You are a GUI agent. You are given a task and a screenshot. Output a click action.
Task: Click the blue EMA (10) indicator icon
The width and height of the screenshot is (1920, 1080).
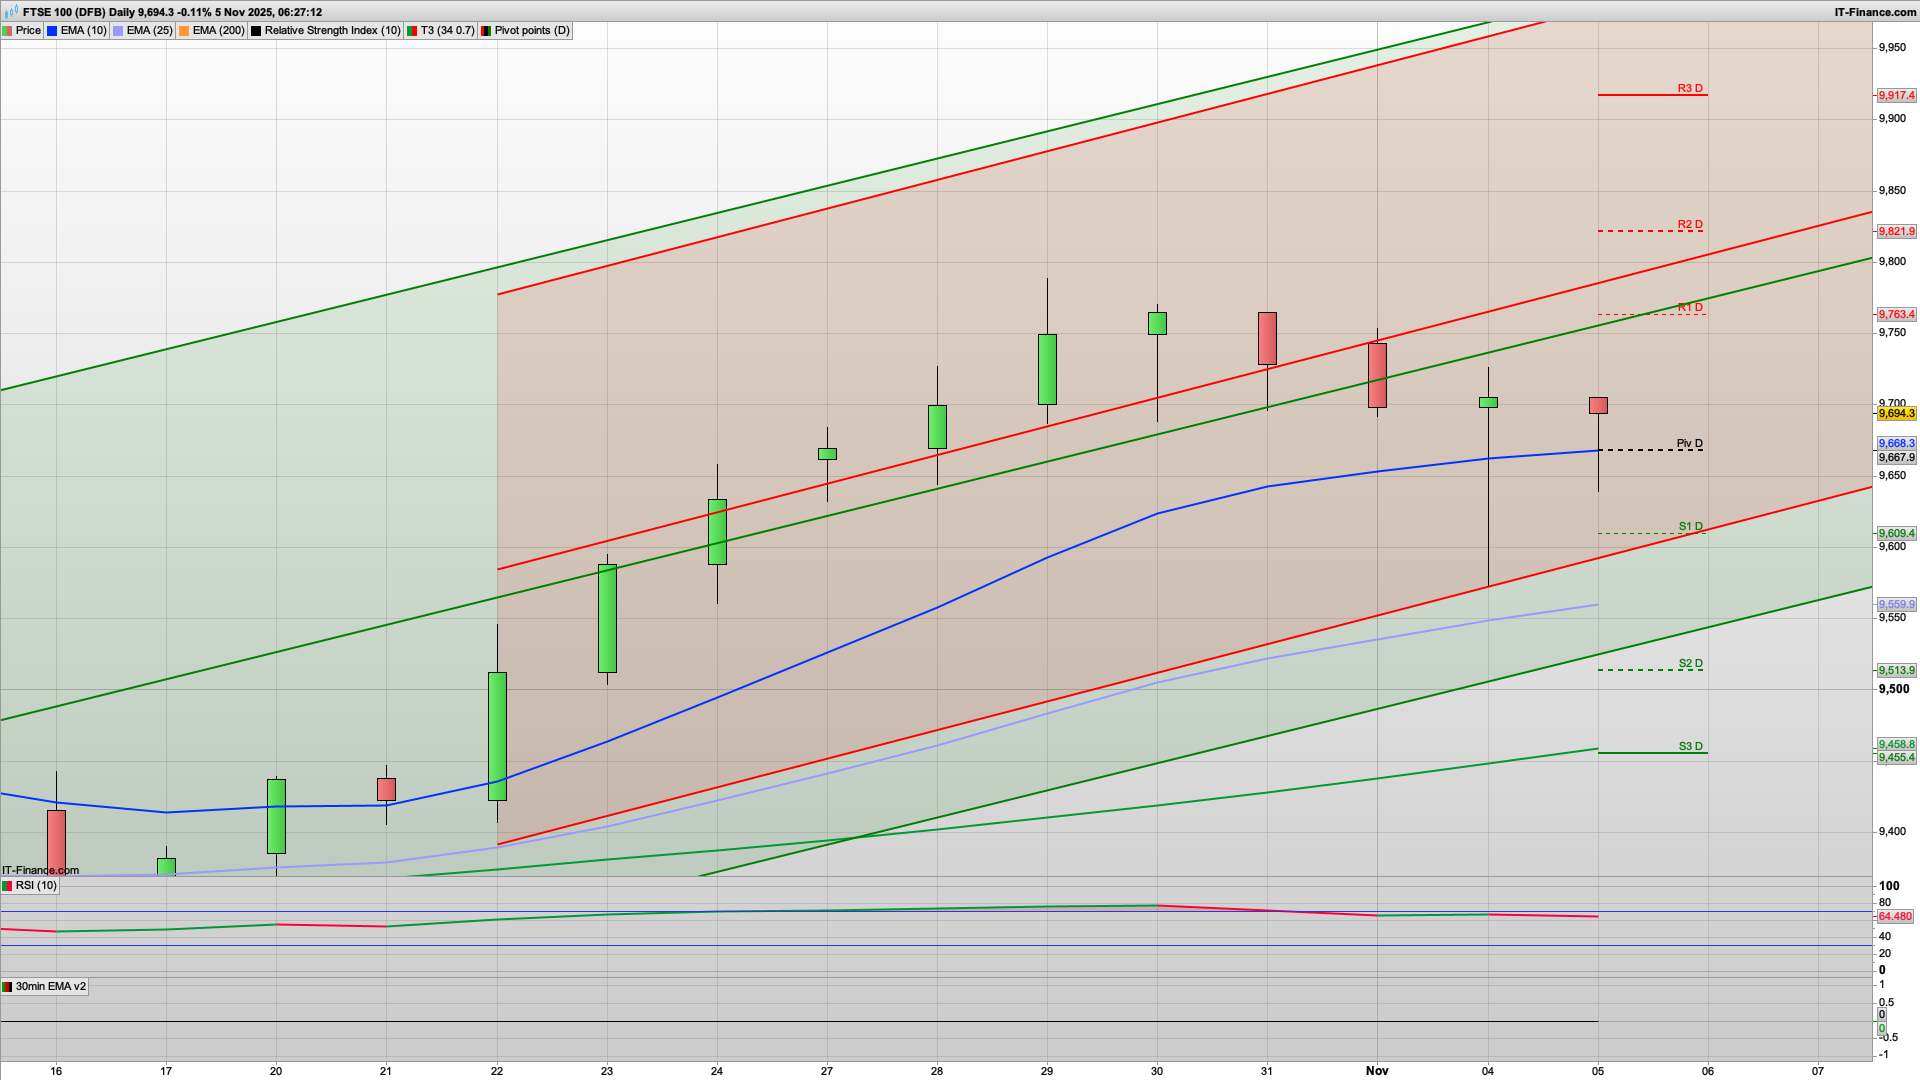tap(51, 30)
